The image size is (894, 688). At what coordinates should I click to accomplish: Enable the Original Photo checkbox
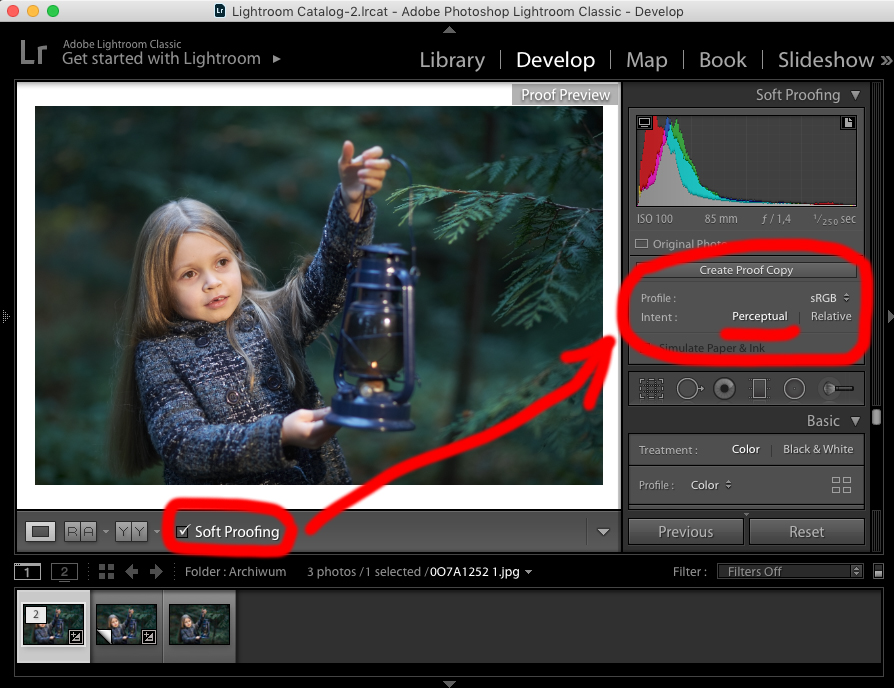point(641,244)
